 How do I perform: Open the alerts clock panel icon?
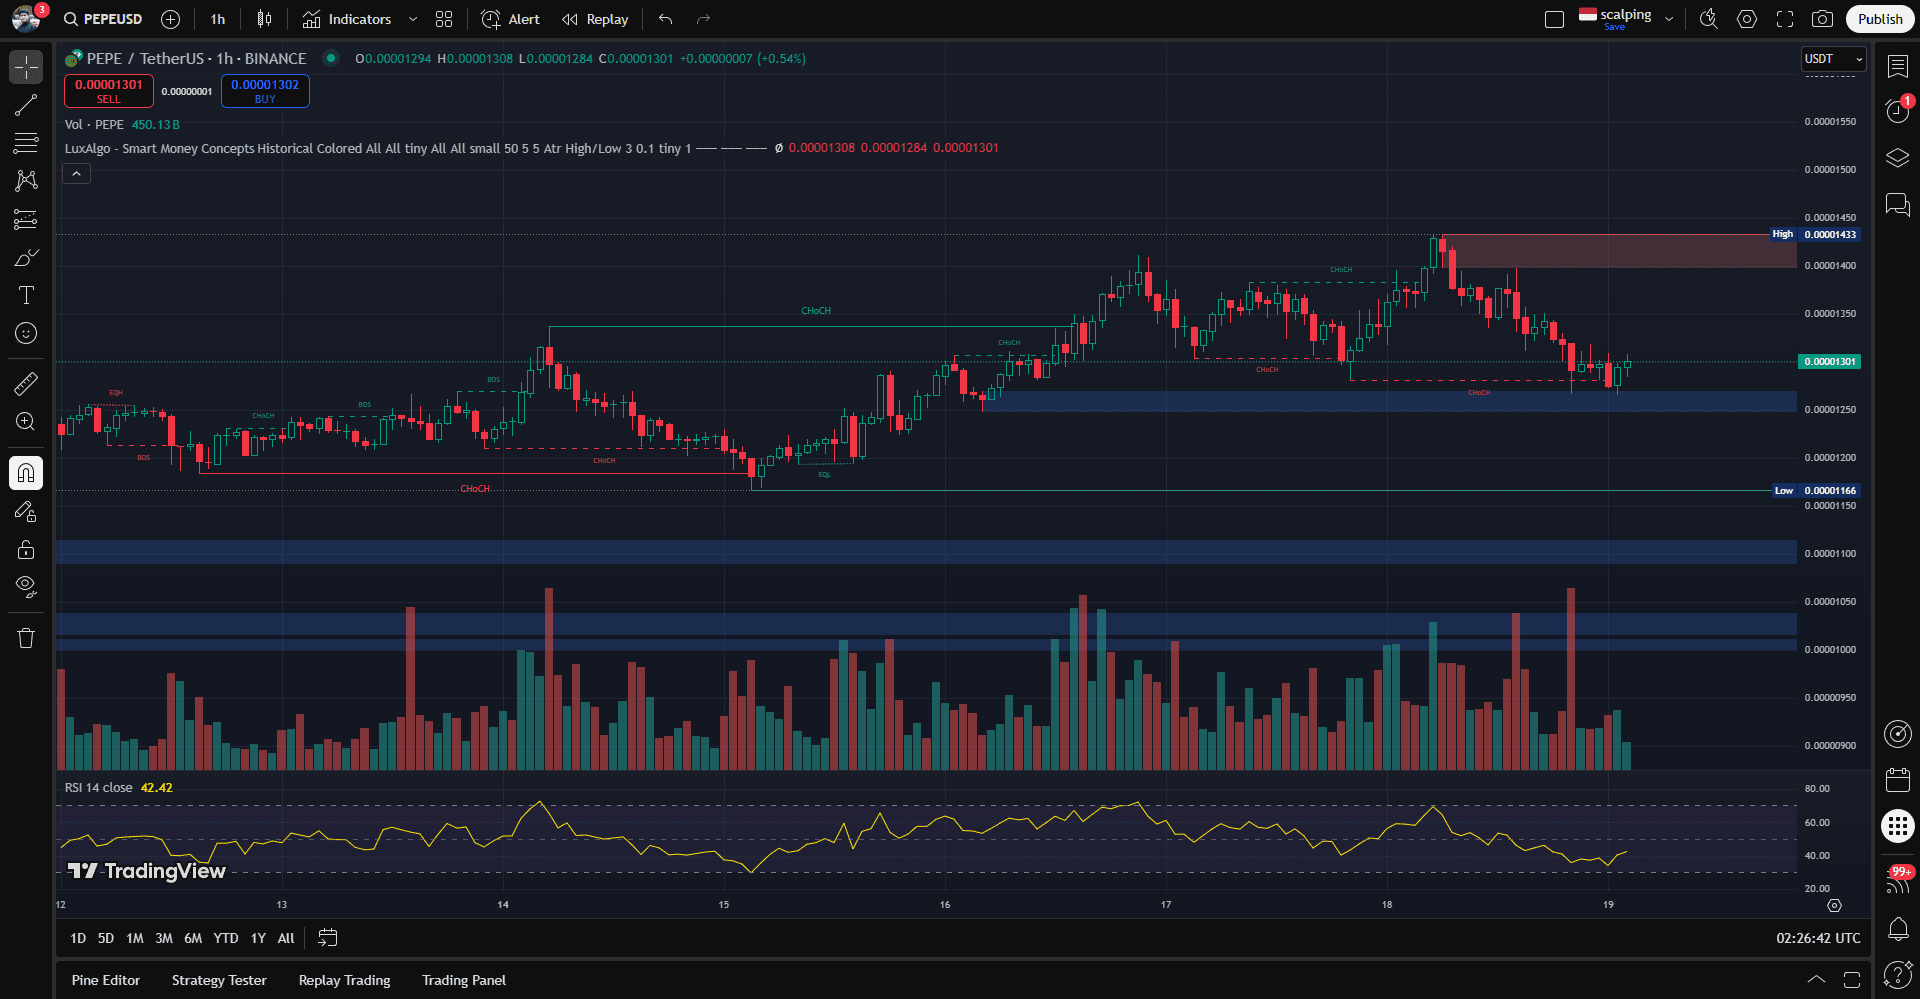click(x=1897, y=111)
